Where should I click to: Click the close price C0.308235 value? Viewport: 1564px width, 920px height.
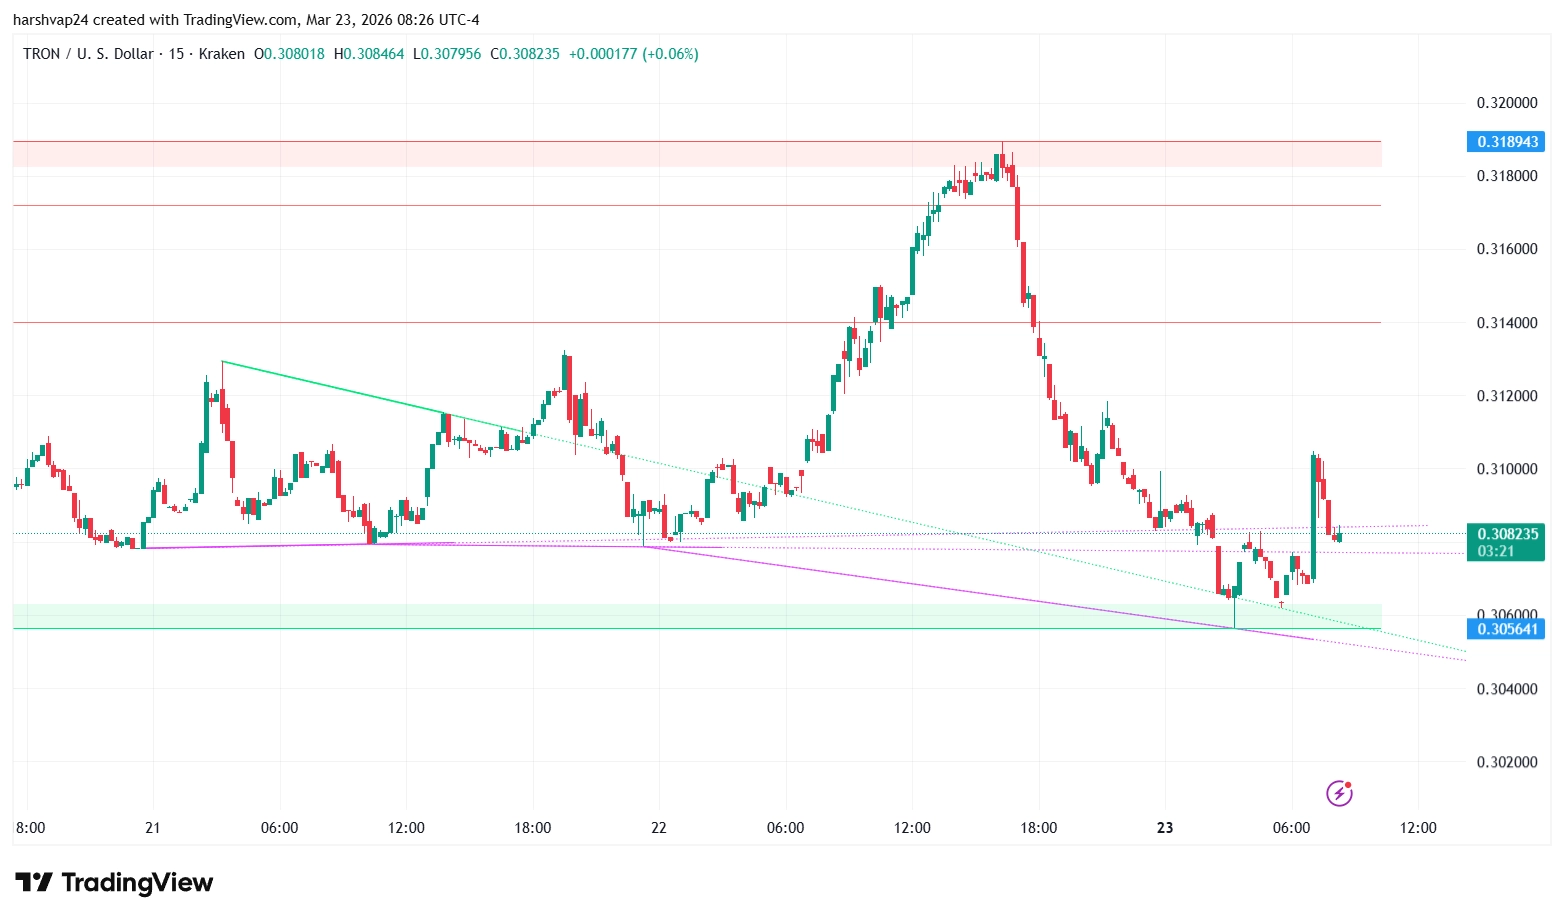tap(524, 54)
